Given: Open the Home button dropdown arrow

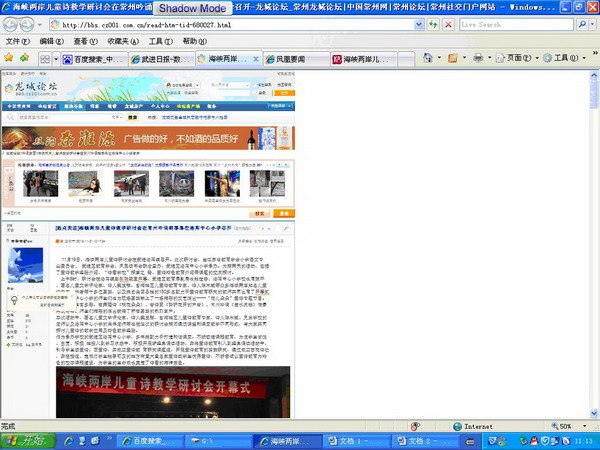Looking at the screenshot, I should pyautogui.click(x=439, y=58).
